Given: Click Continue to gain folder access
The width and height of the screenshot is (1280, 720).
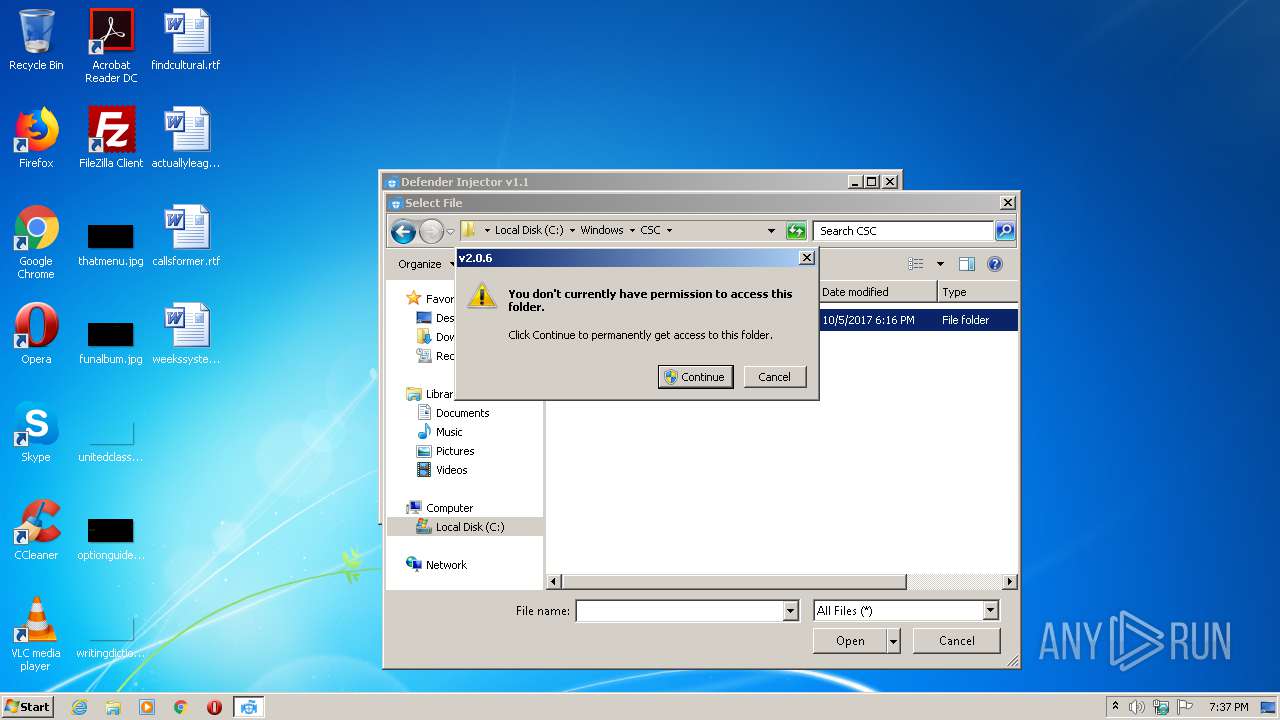Looking at the screenshot, I should [x=696, y=377].
